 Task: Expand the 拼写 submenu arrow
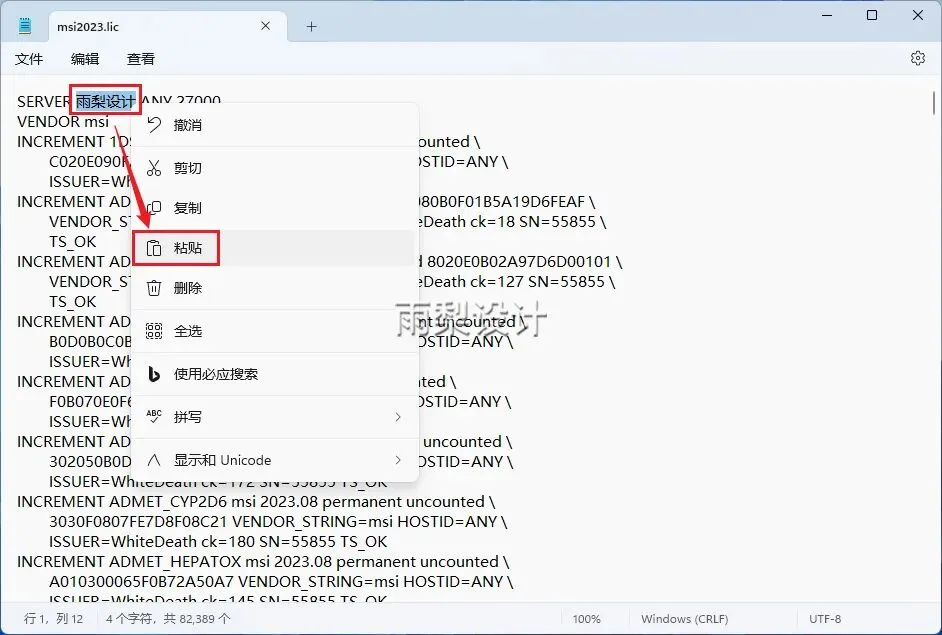pyautogui.click(x=398, y=417)
